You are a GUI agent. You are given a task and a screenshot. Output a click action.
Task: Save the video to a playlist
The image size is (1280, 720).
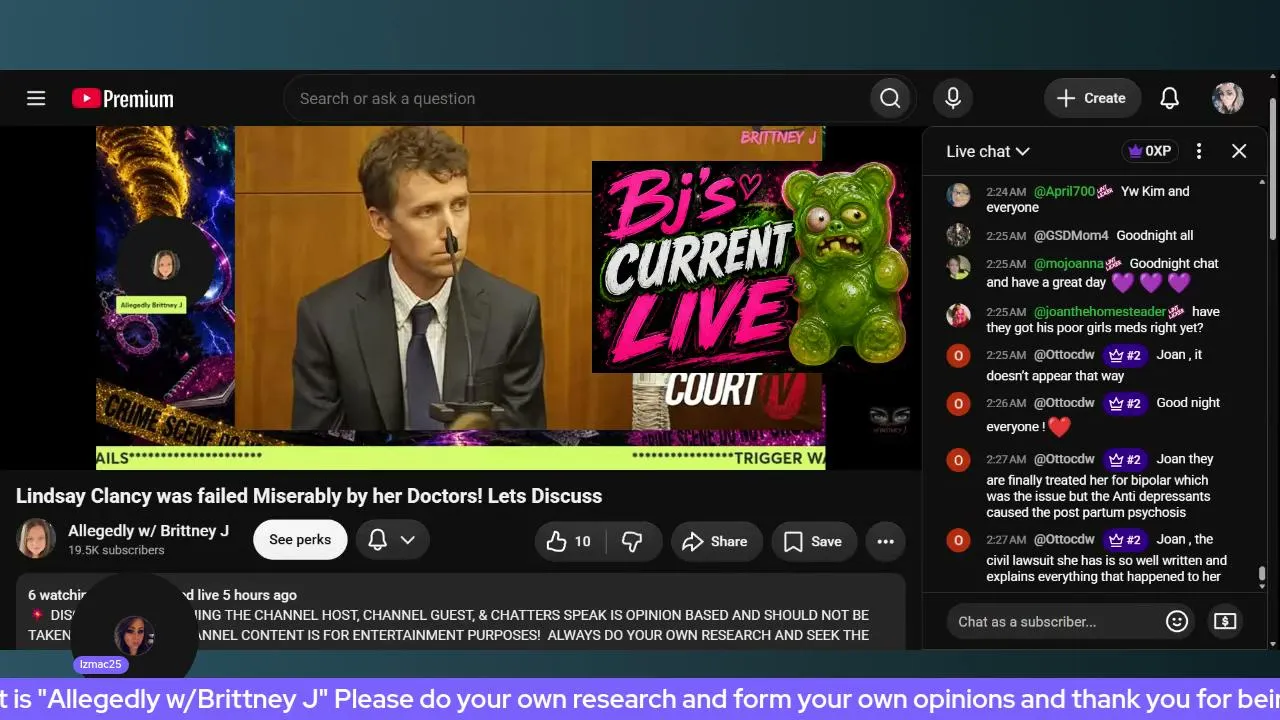click(813, 541)
